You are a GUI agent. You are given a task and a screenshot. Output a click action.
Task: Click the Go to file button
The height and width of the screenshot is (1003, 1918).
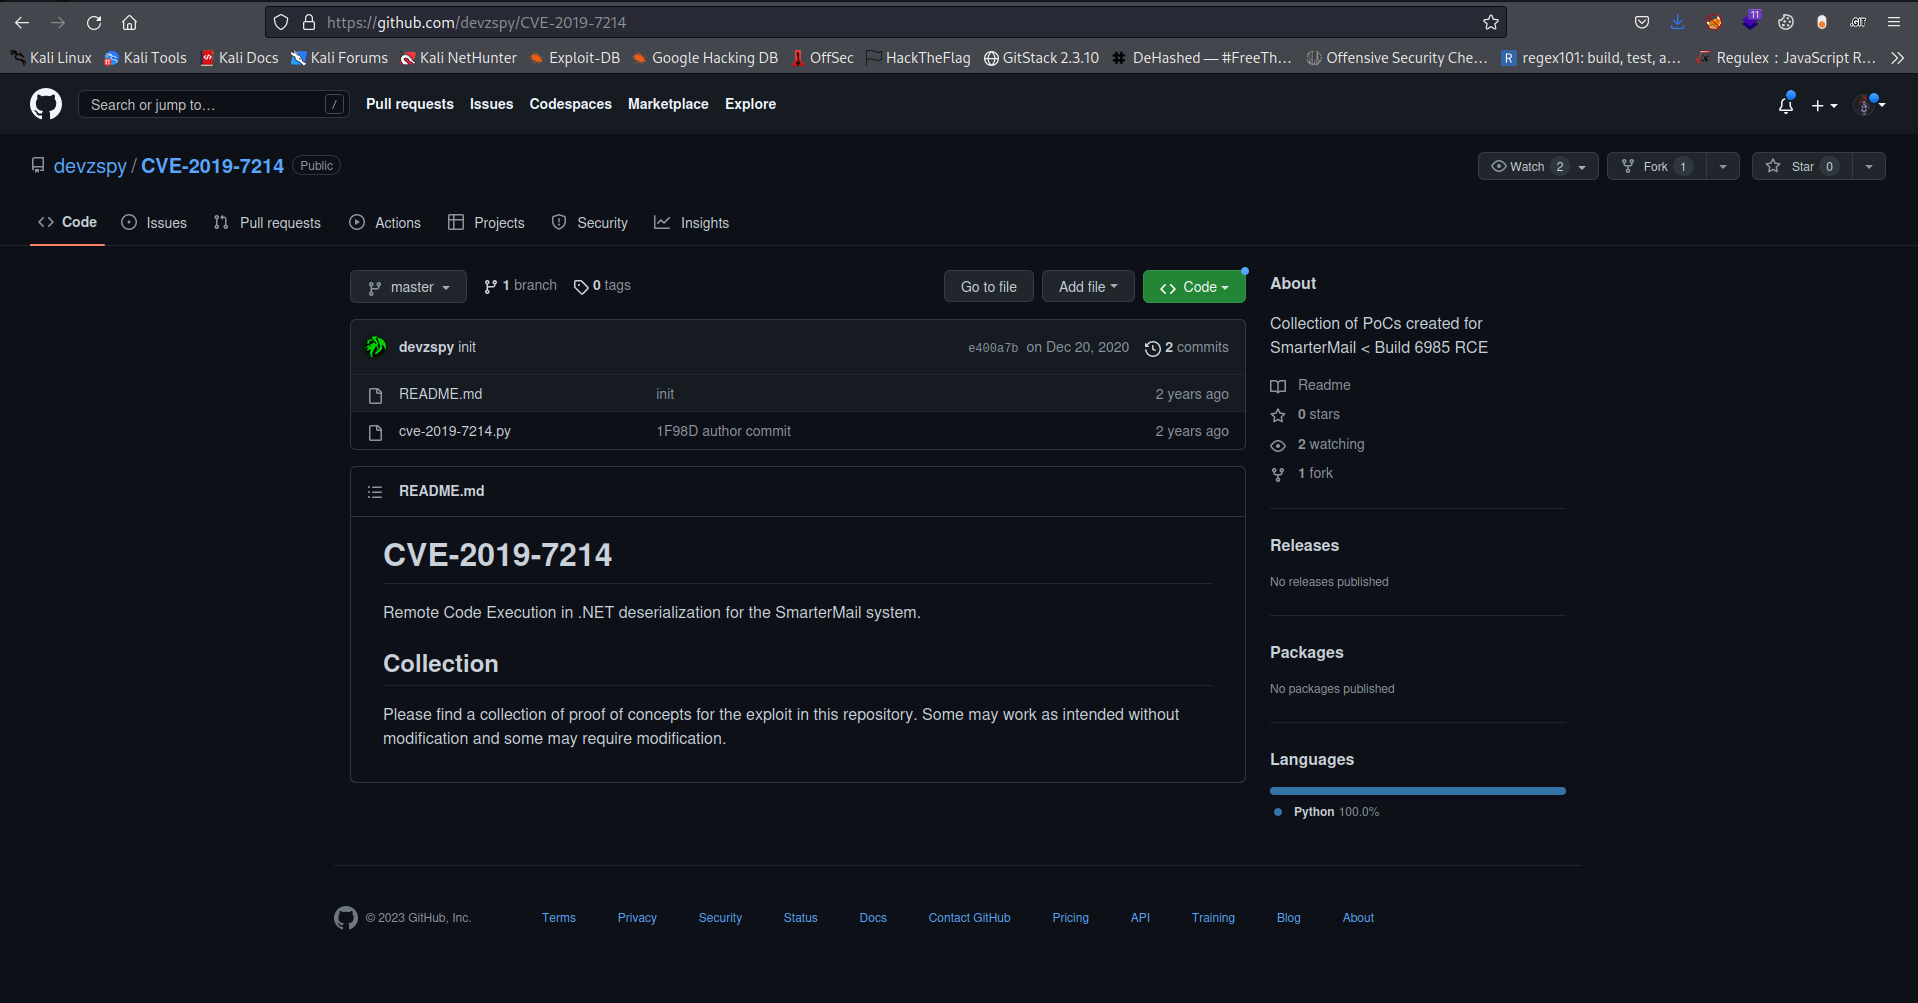coord(988,287)
